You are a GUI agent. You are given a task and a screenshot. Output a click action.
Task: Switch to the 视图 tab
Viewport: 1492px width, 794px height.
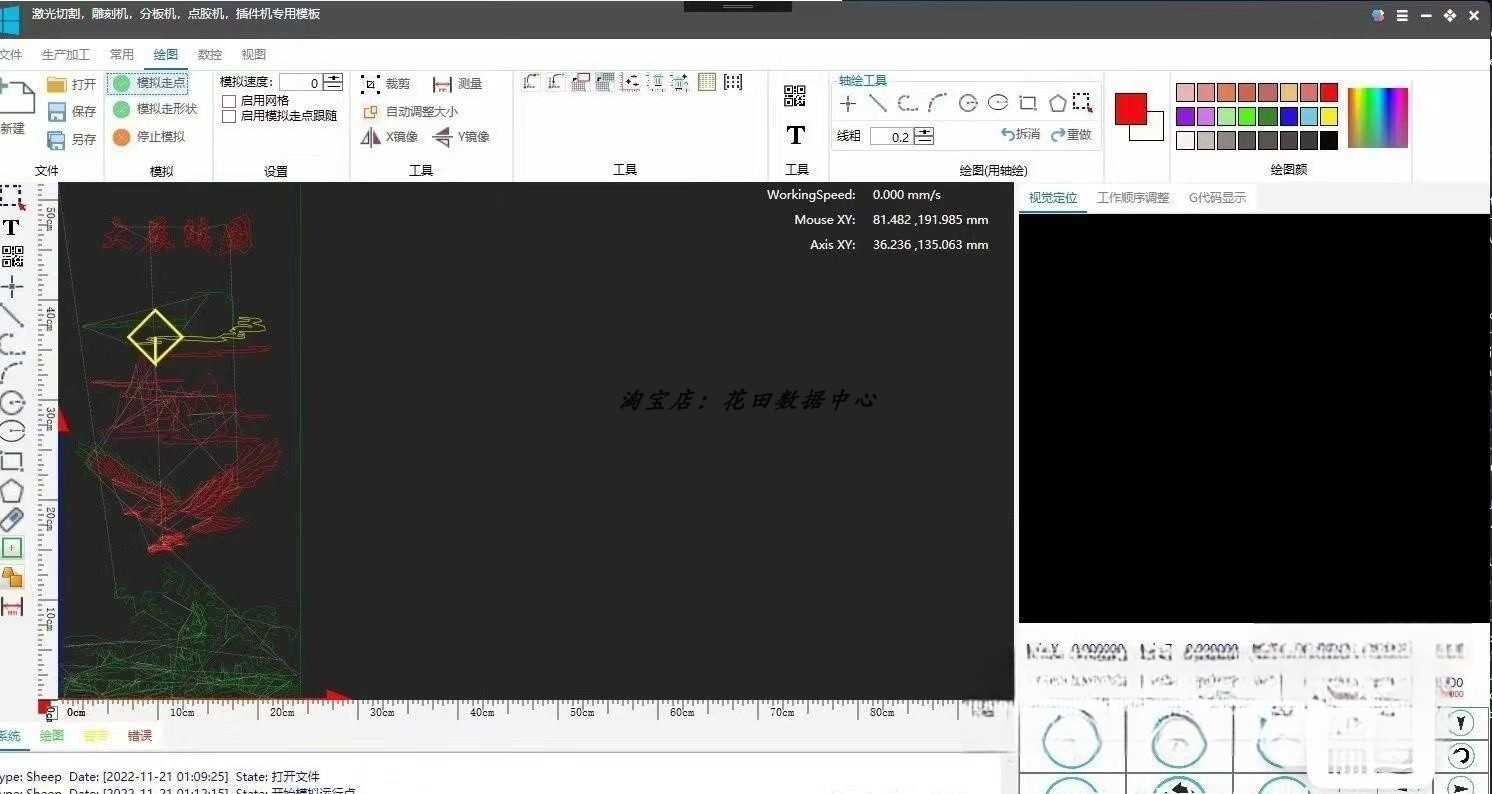[254, 55]
